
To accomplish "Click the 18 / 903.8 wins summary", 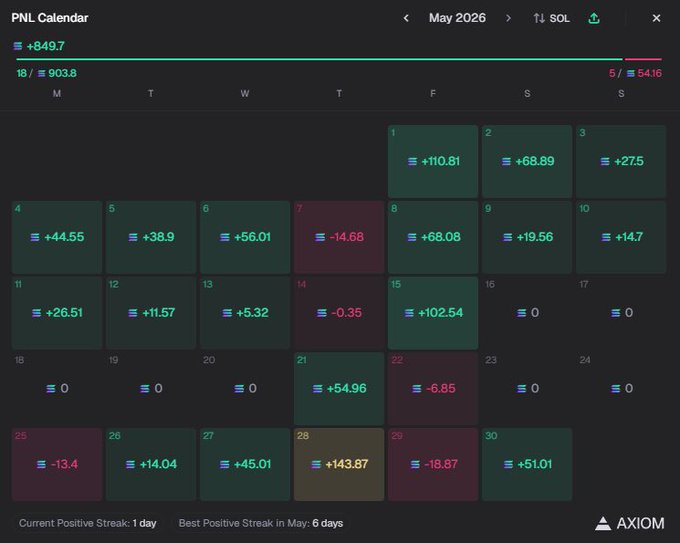I will [x=46, y=73].
